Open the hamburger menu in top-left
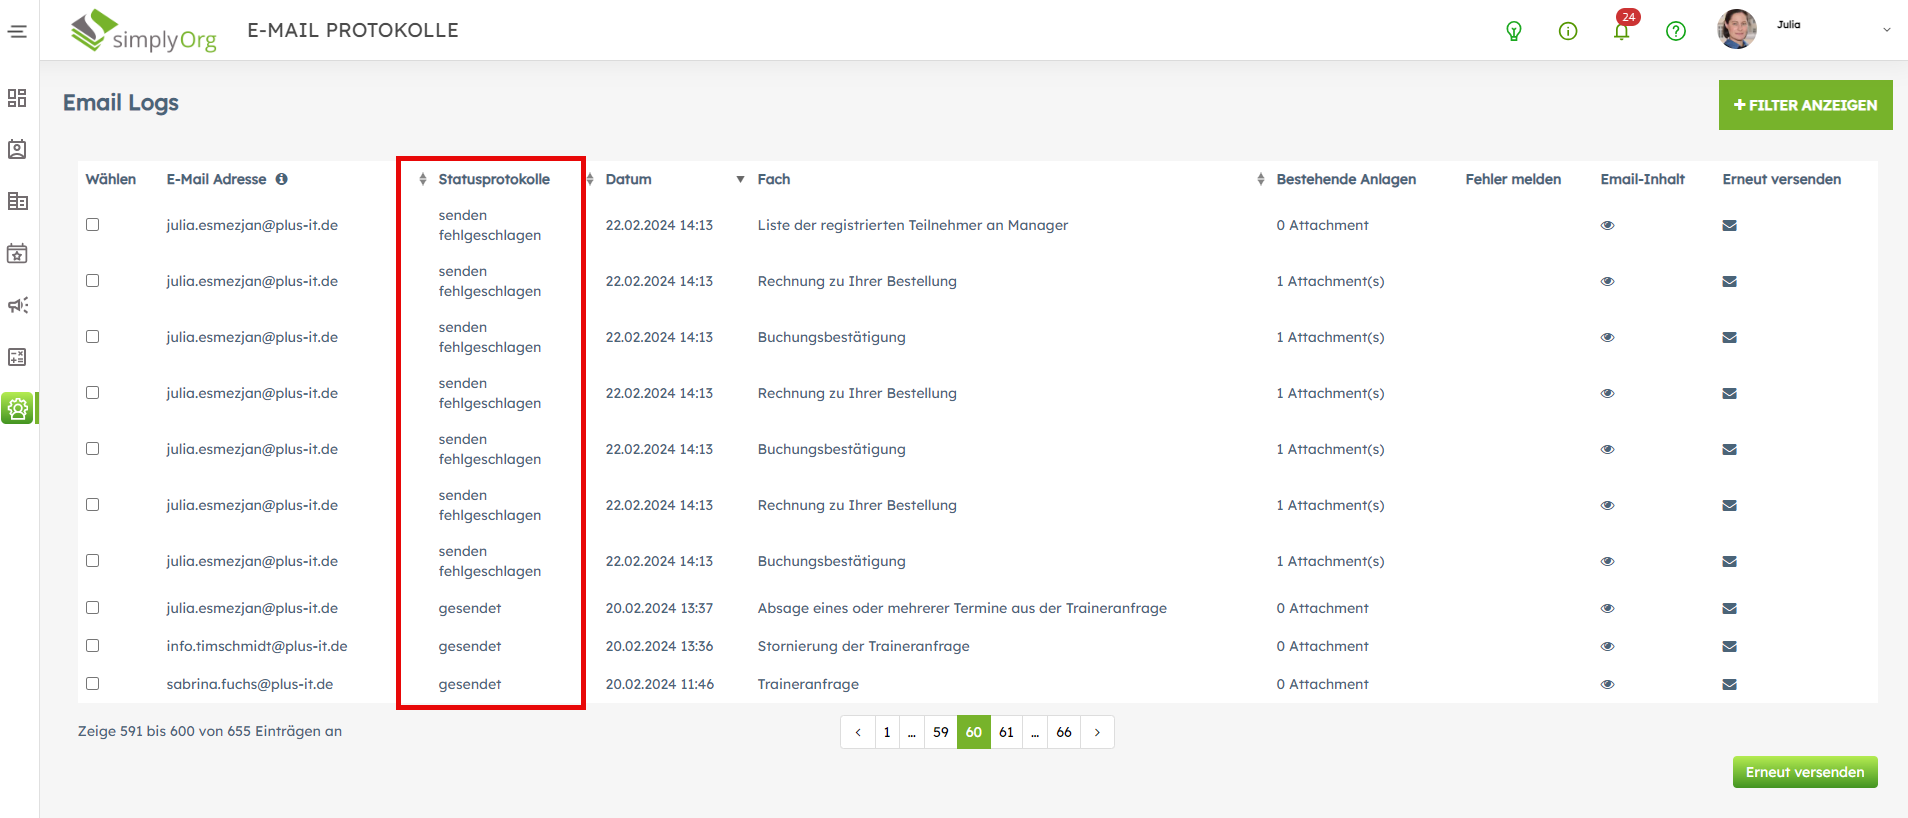1908x818 pixels. (x=17, y=31)
